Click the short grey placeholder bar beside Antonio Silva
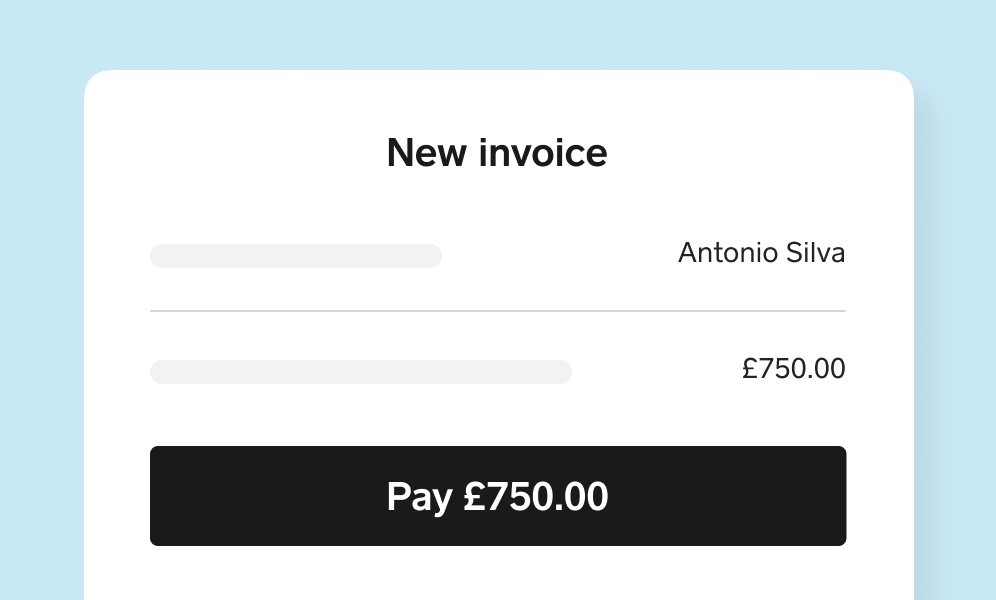The width and height of the screenshot is (996, 600). tap(296, 256)
